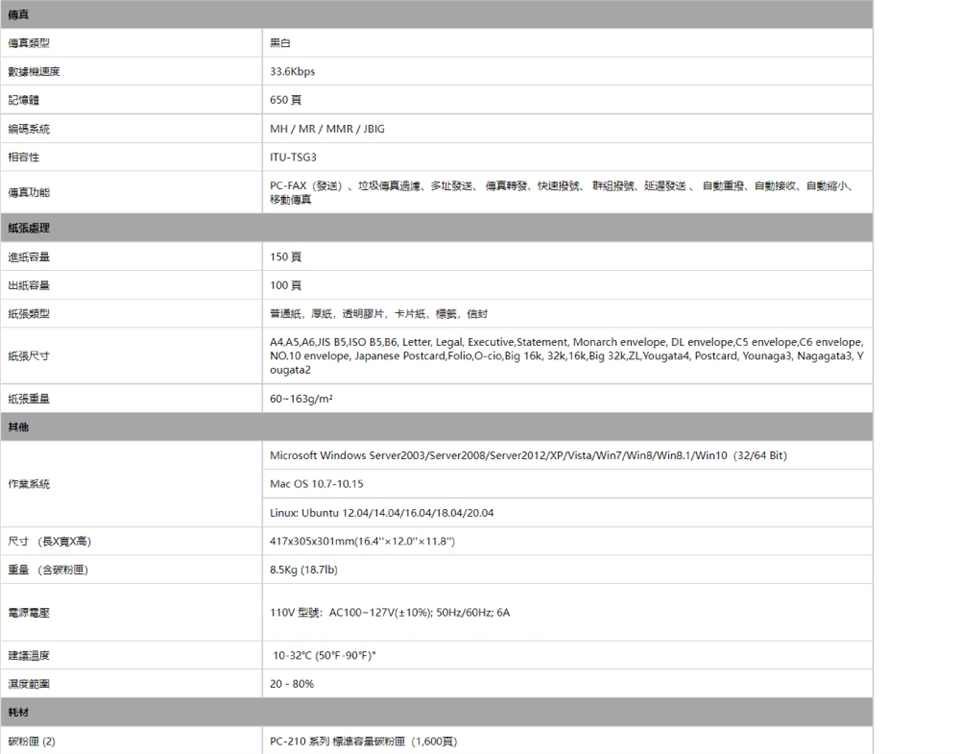The image size is (960, 754).
Task: Select the 417x305x301mm dimensions value
Action: pyautogui.click(x=363, y=542)
